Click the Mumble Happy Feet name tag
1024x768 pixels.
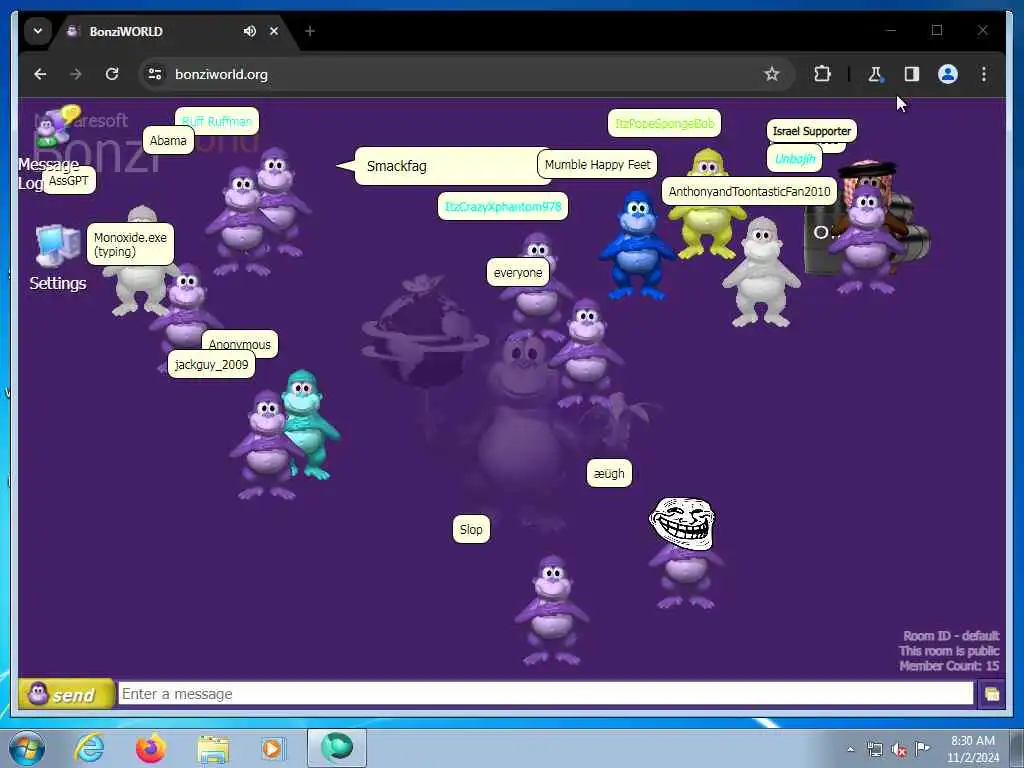click(597, 165)
